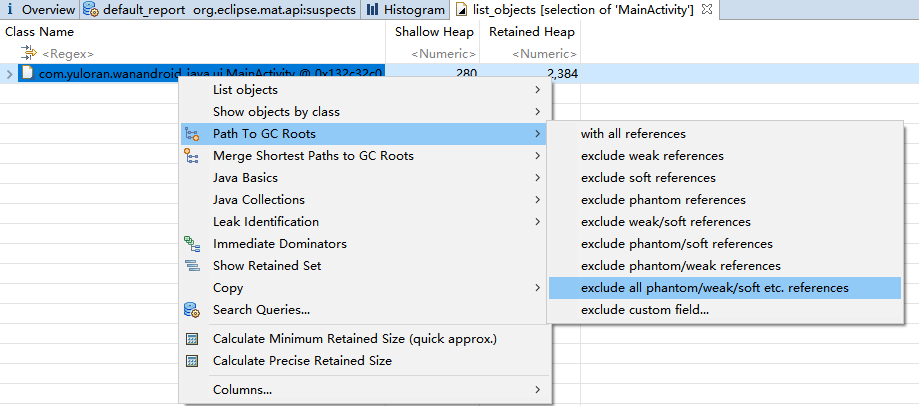Click the Histogram tab icon
The width and height of the screenshot is (919, 406).
(372, 10)
